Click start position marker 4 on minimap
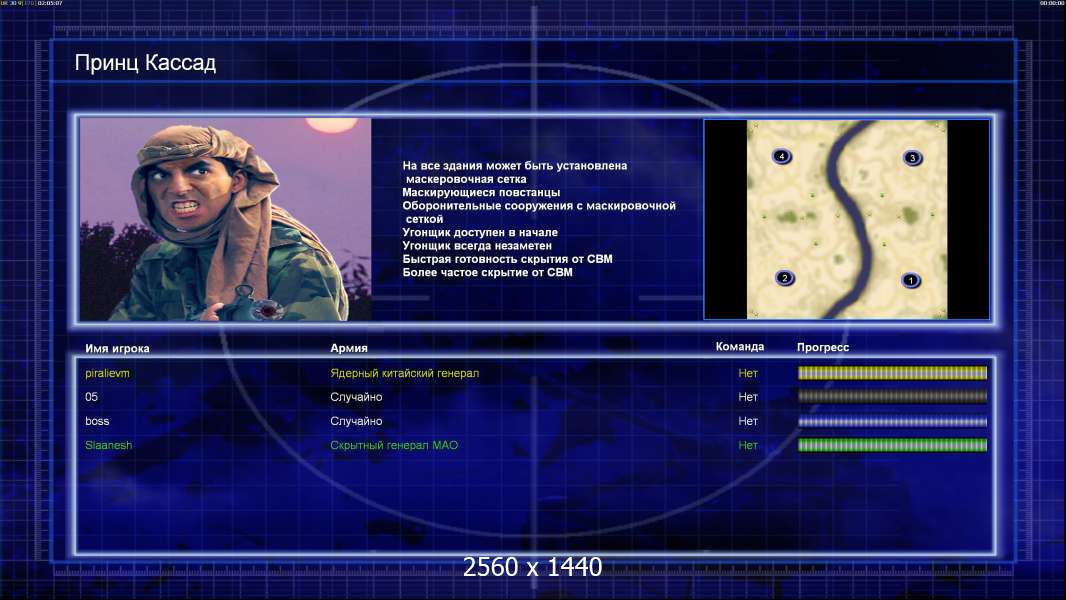 [x=782, y=156]
